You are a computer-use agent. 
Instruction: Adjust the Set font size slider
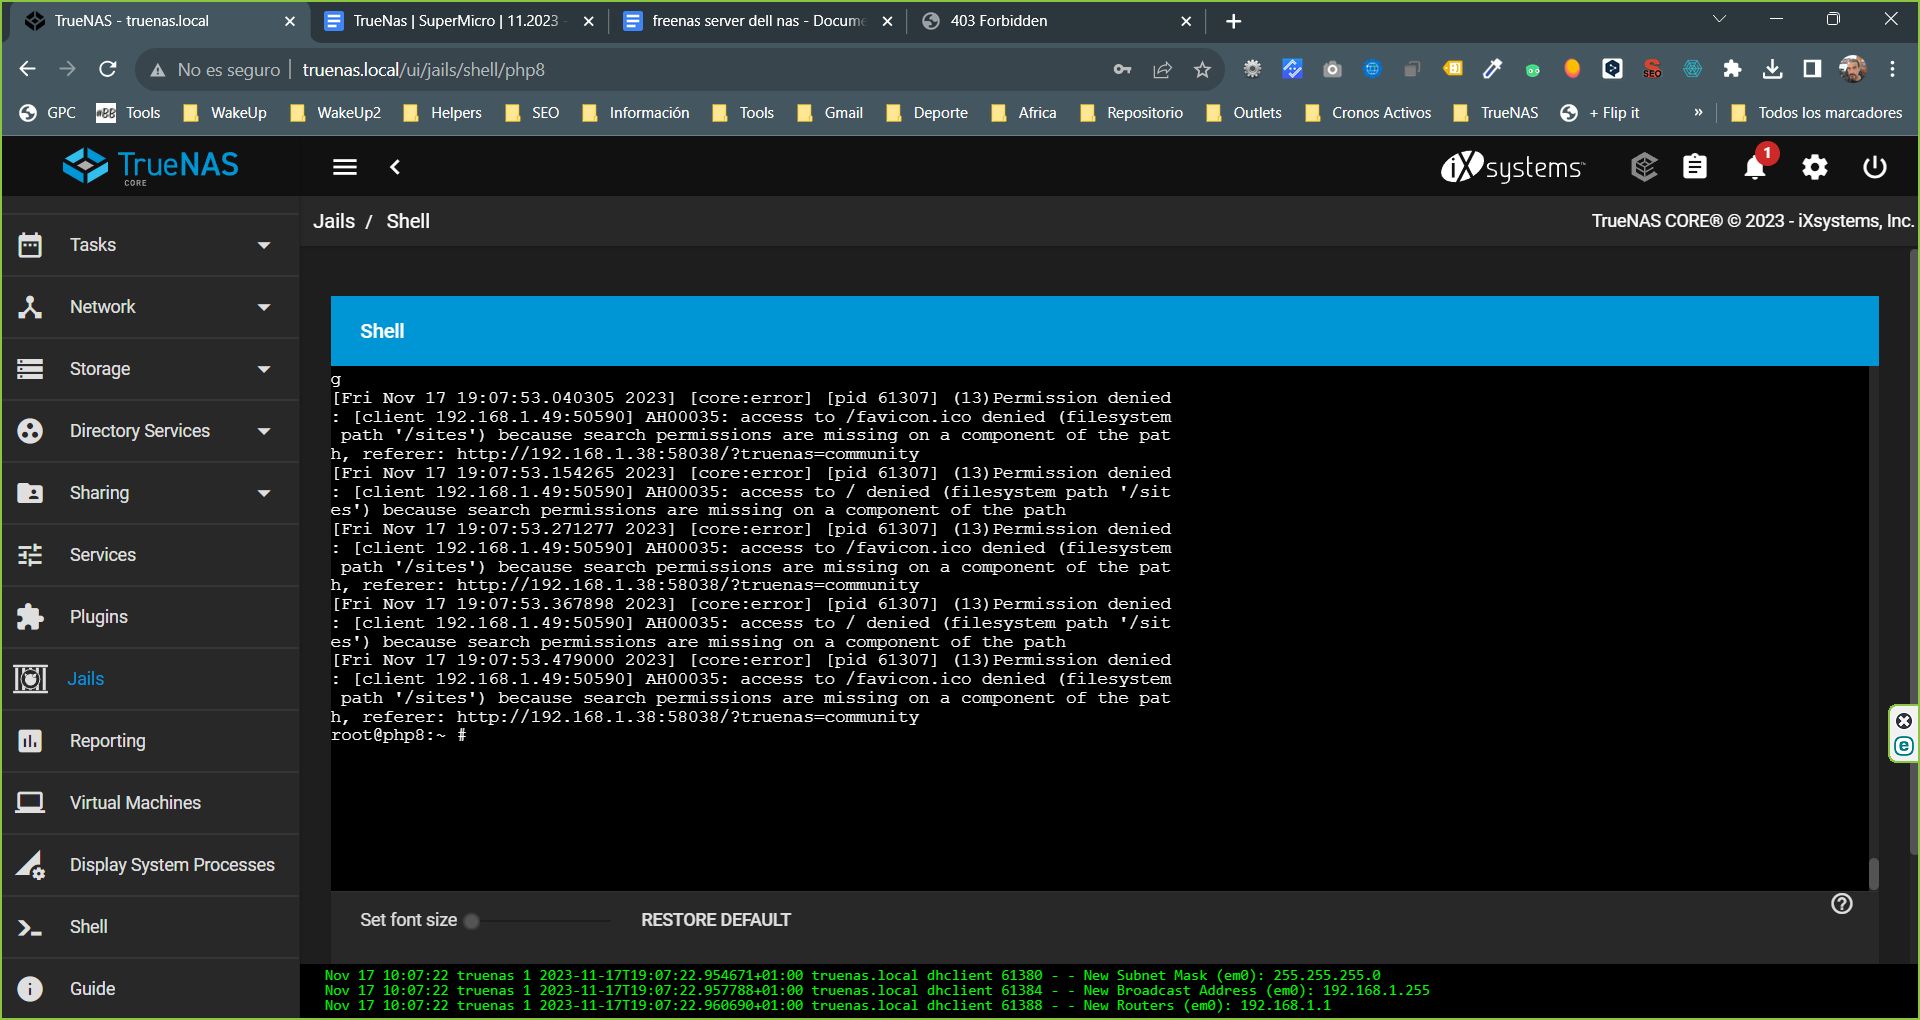(x=472, y=921)
